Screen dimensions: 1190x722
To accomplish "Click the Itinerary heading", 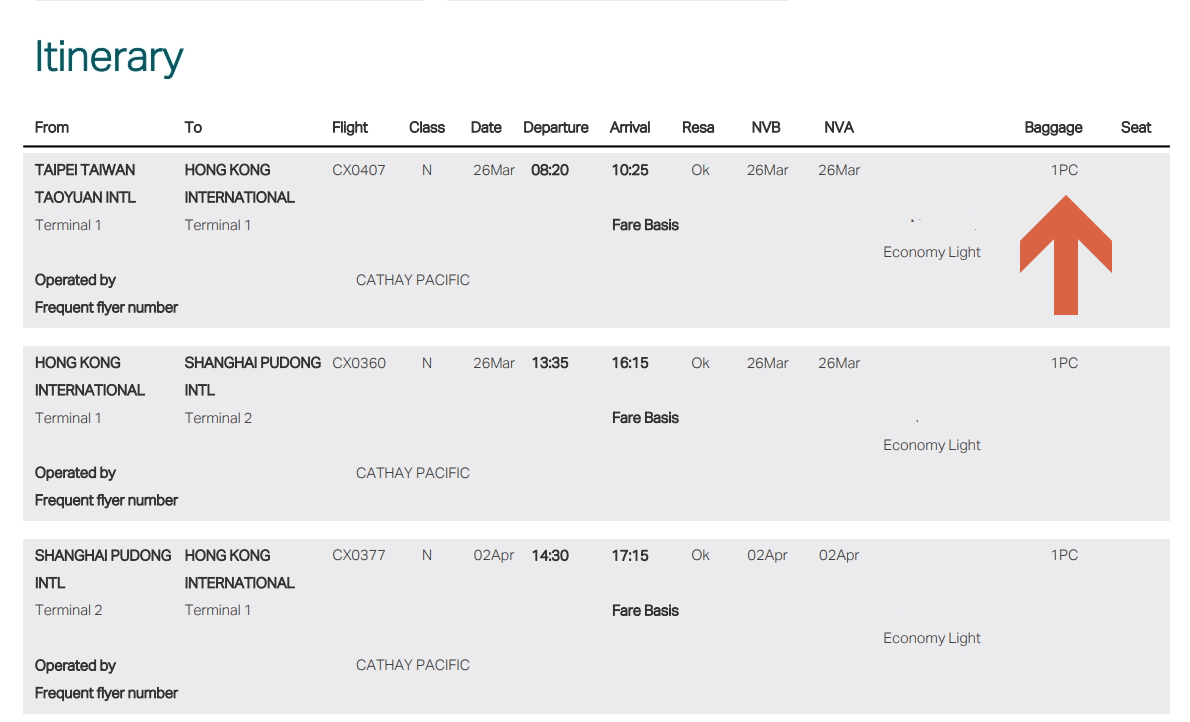I will point(109,57).
